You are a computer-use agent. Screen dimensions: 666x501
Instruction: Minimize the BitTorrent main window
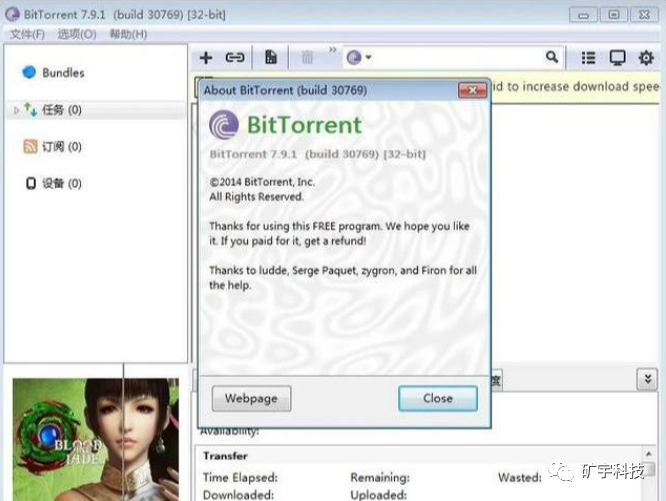[583, 15]
